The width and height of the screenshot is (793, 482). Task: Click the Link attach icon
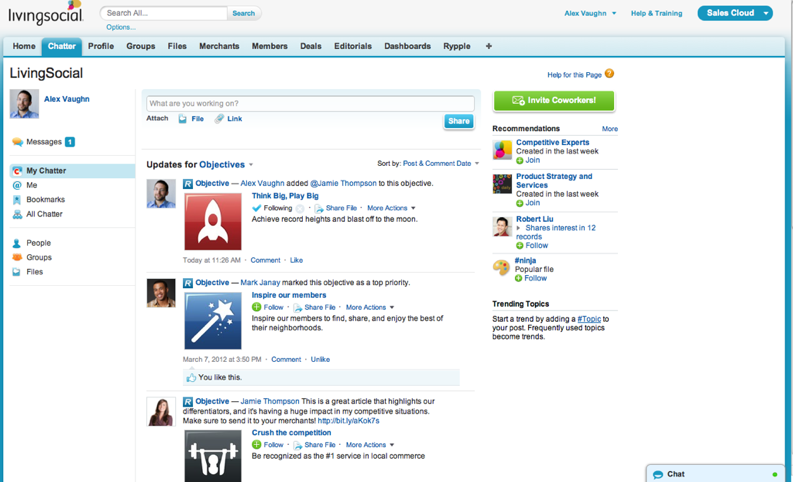(219, 119)
